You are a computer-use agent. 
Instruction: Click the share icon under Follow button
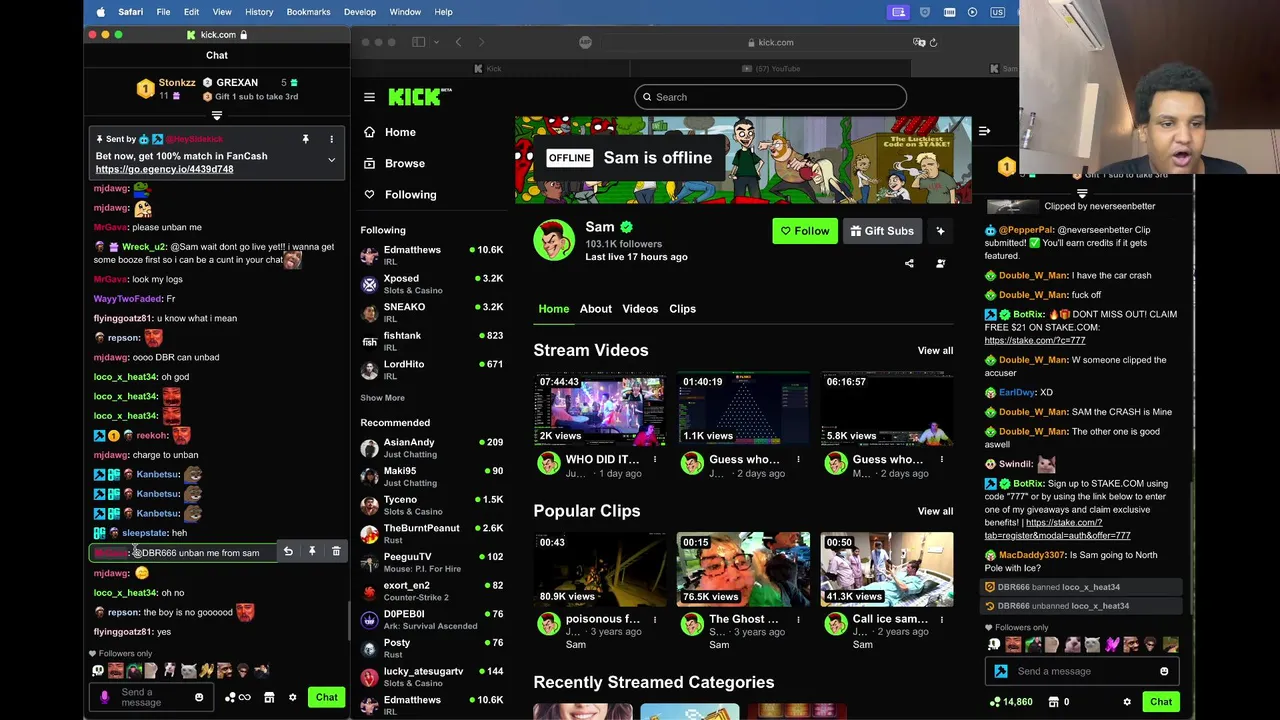pos(909,264)
